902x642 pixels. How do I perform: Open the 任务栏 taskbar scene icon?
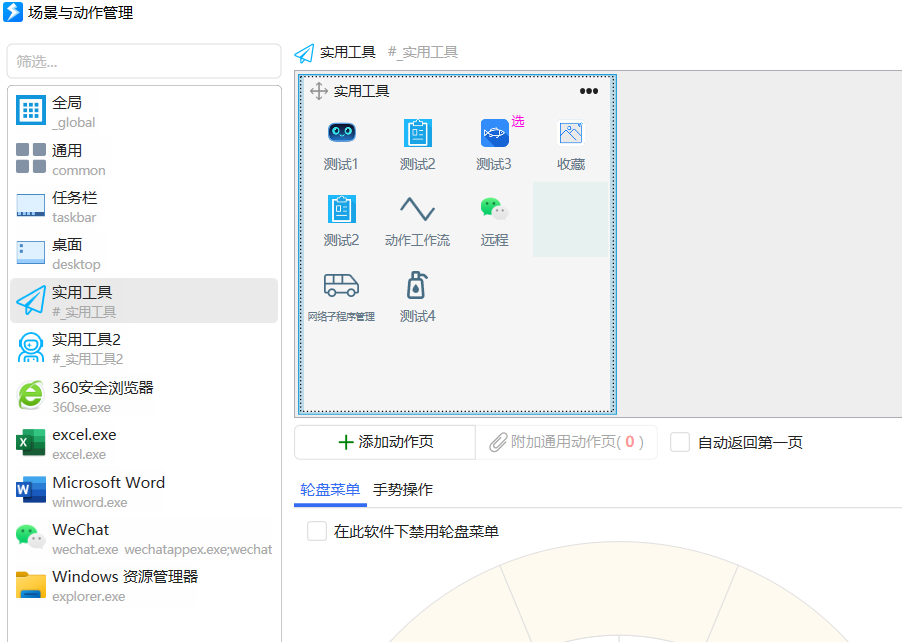30,205
